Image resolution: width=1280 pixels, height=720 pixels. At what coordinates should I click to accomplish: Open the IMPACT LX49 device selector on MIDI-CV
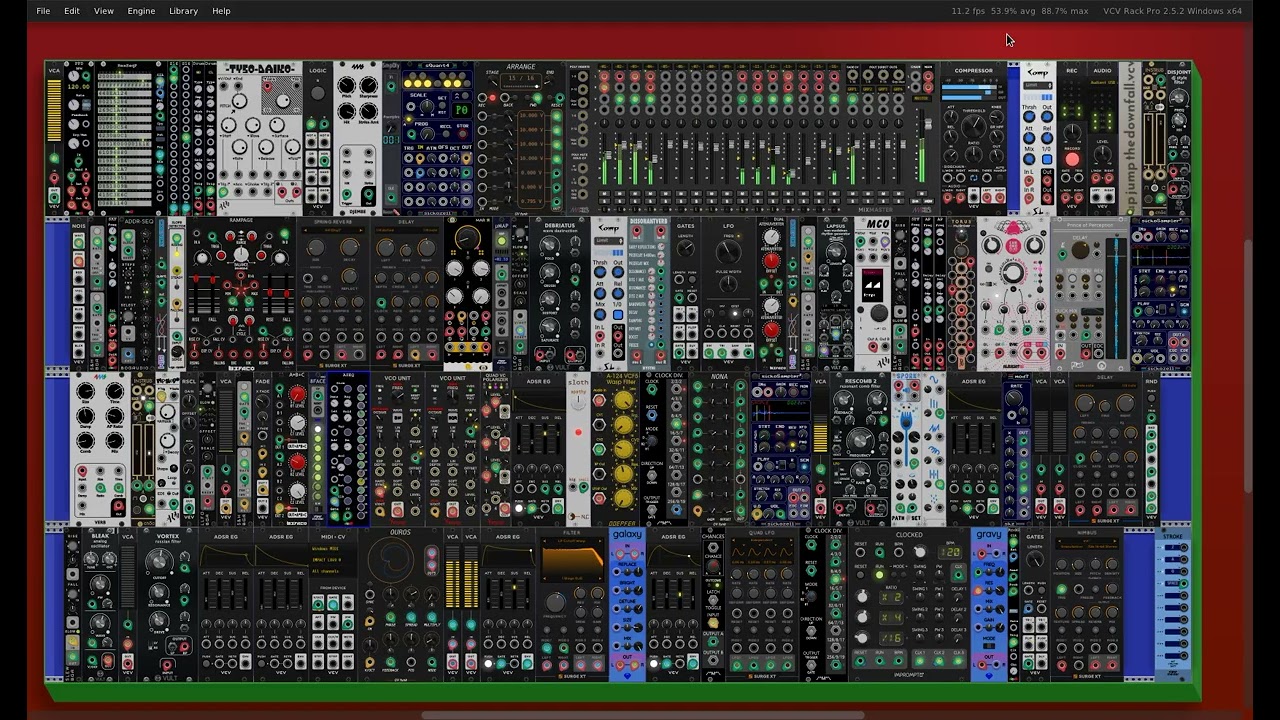coord(332,560)
